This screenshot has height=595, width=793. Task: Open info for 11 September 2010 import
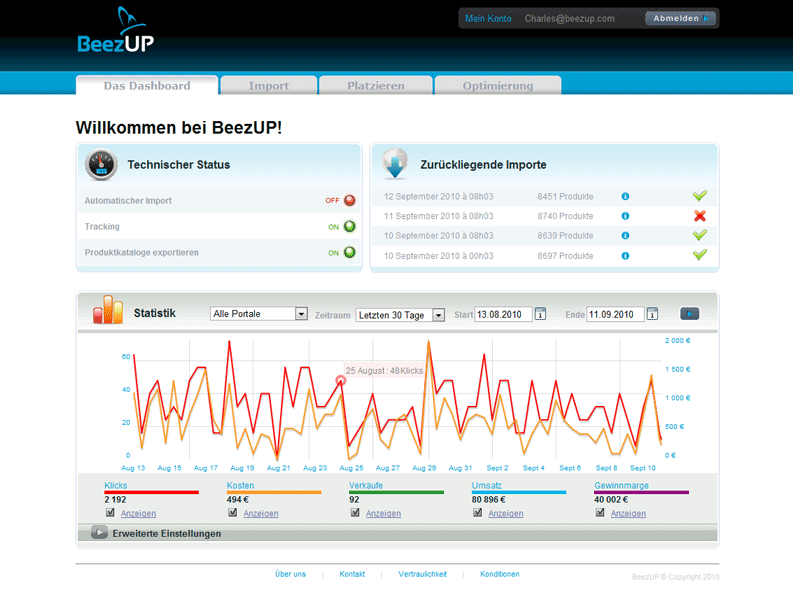625,216
